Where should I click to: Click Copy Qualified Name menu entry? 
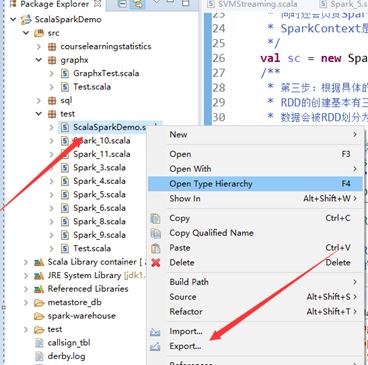click(x=255, y=233)
